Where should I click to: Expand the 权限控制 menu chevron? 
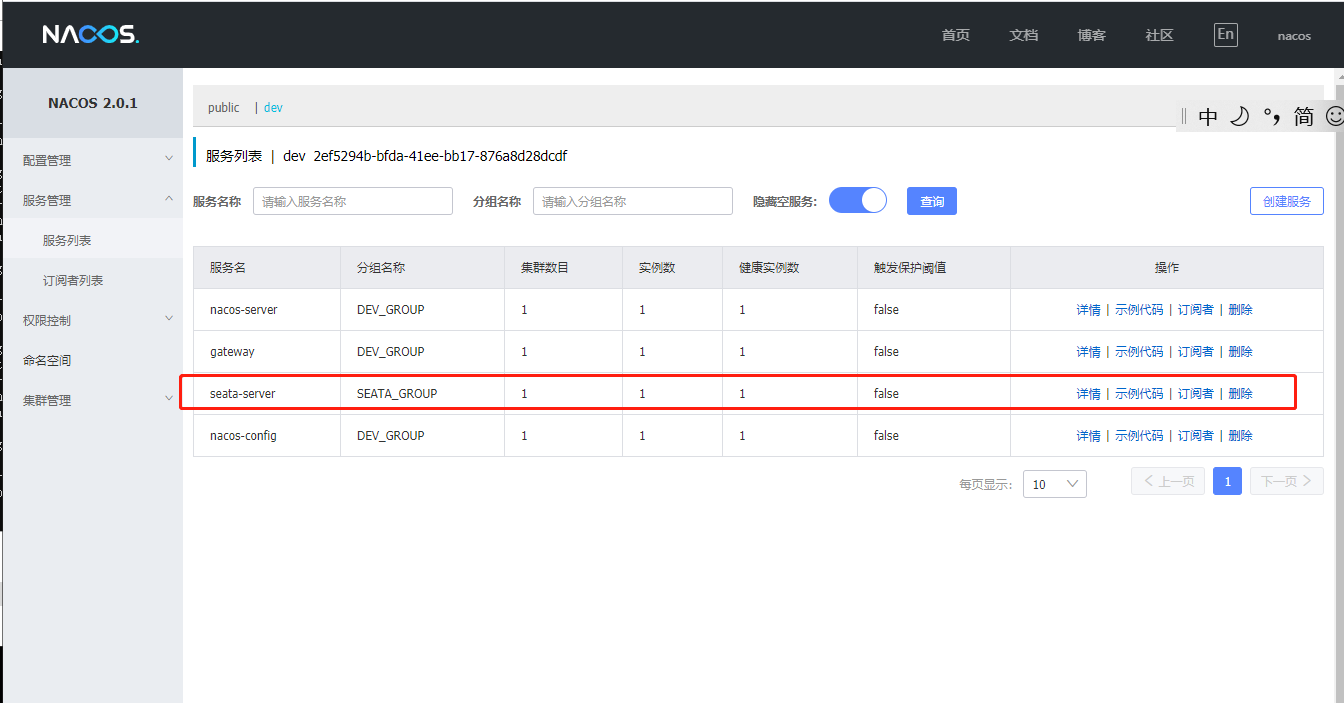click(x=169, y=319)
